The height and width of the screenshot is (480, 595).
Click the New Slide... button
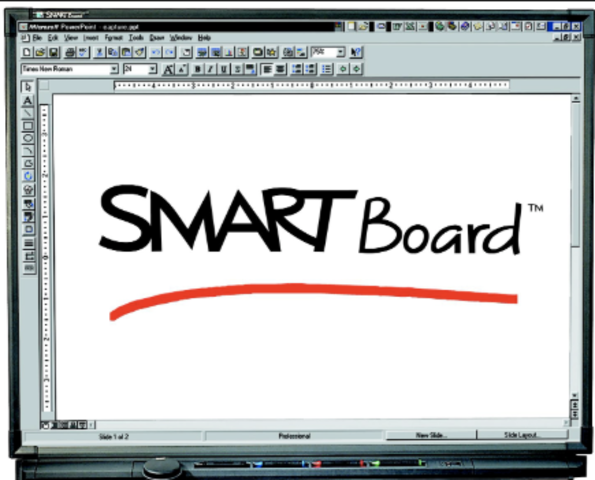pos(431,435)
